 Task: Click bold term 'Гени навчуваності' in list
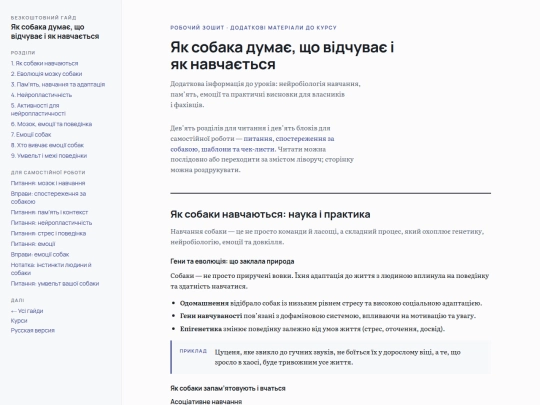[x=211, y=316]
